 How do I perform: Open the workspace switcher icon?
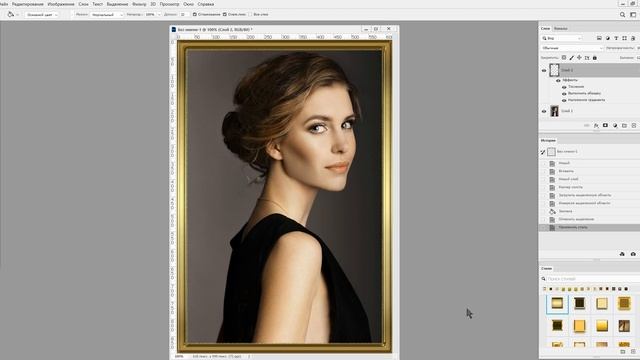coord(633,15)
